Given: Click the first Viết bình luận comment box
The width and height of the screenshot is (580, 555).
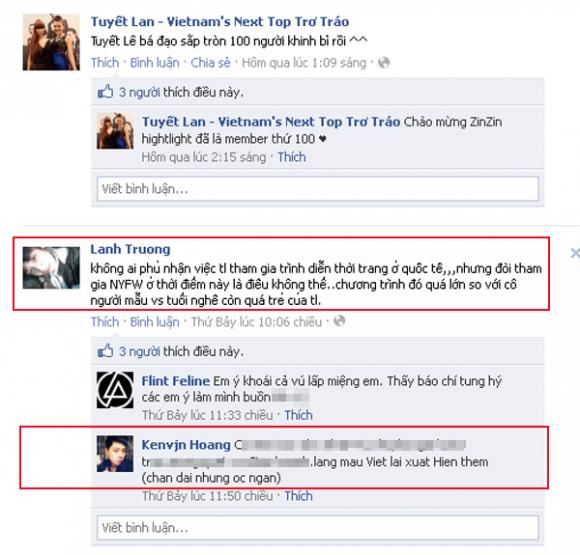Looking at the screenshot, I should [318, 189].
